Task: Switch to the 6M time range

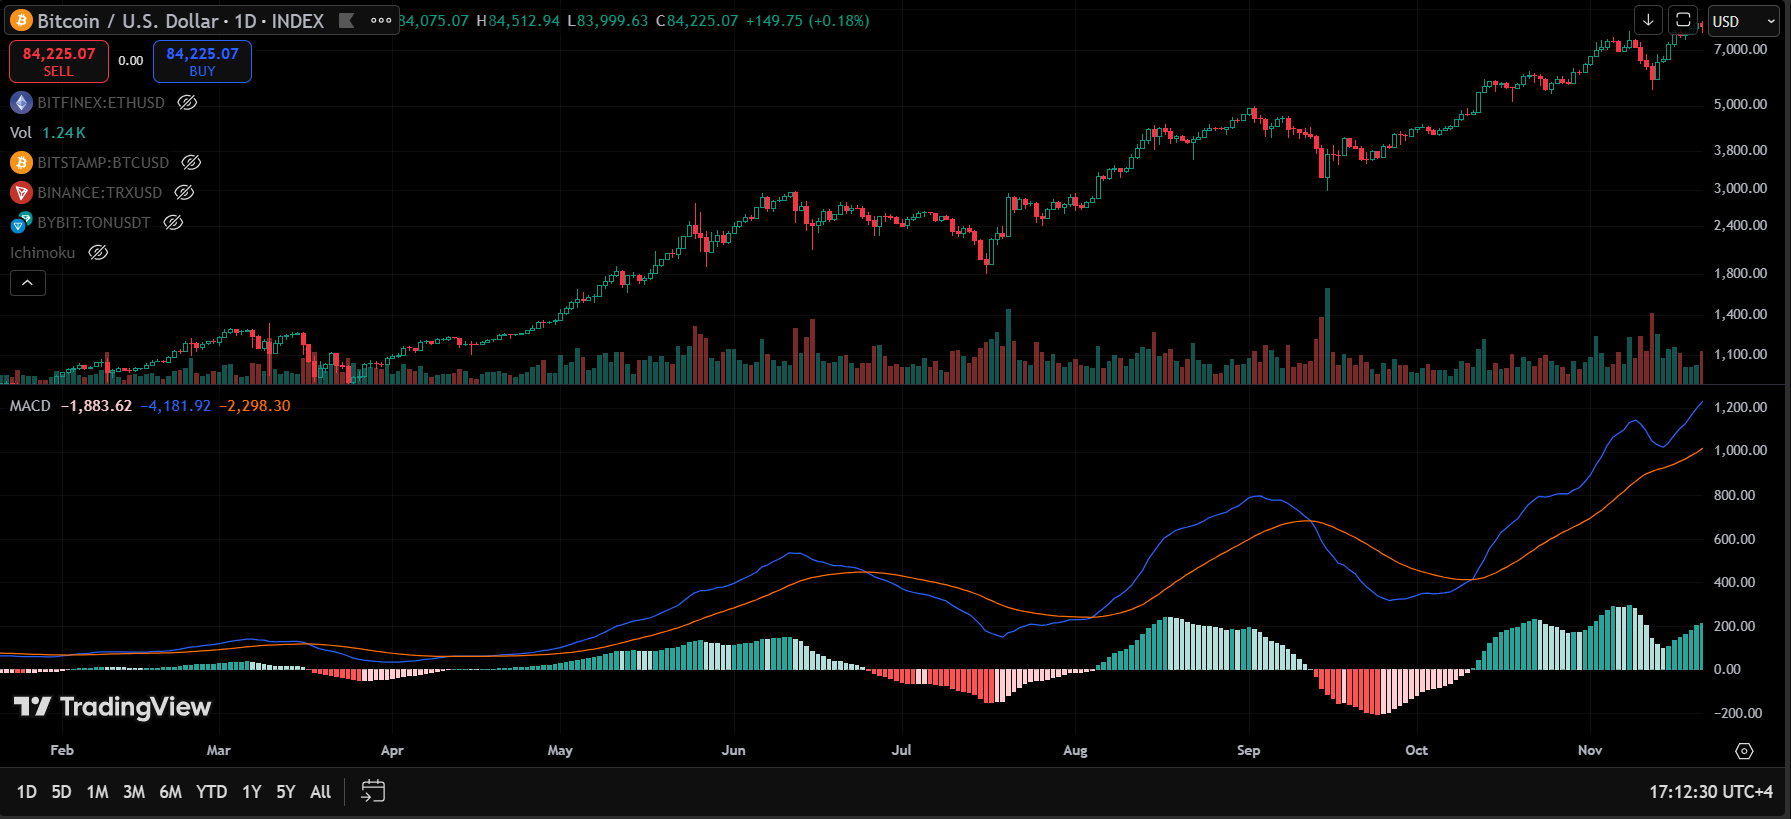Action: (x=171, y=792)
